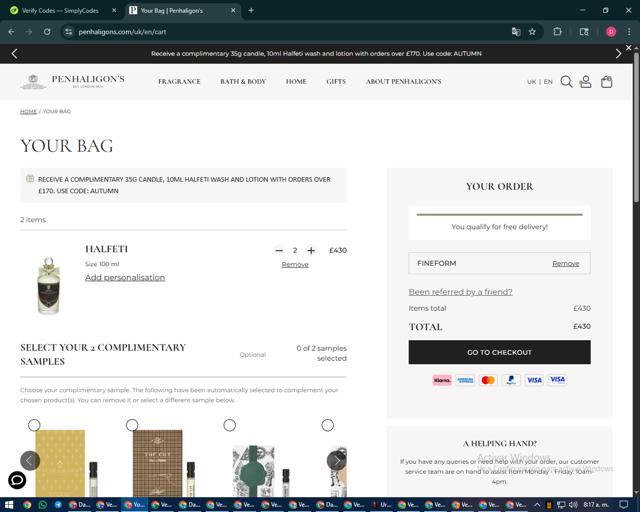Viewport: 640px width, 512px height.
Task: Open About Penhaligon's menu
Action: (x=404, y=82)
